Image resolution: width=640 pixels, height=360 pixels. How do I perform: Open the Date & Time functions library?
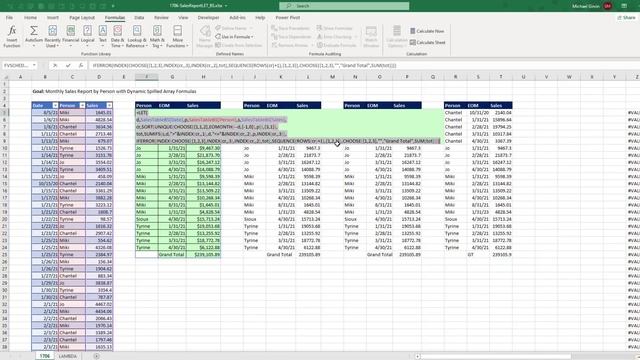118,36
